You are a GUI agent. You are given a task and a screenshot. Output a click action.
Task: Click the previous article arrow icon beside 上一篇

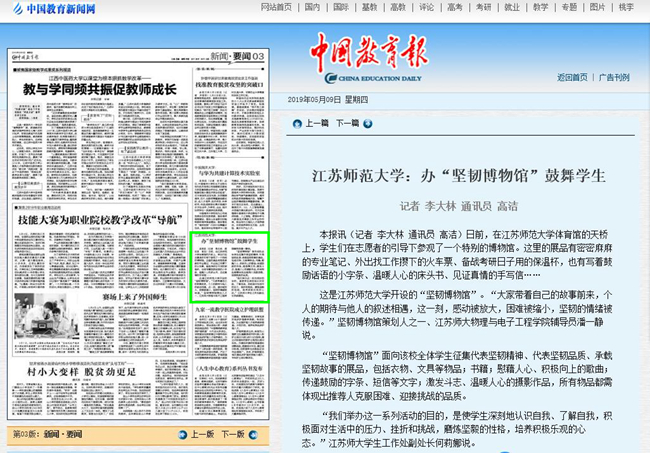296,123
